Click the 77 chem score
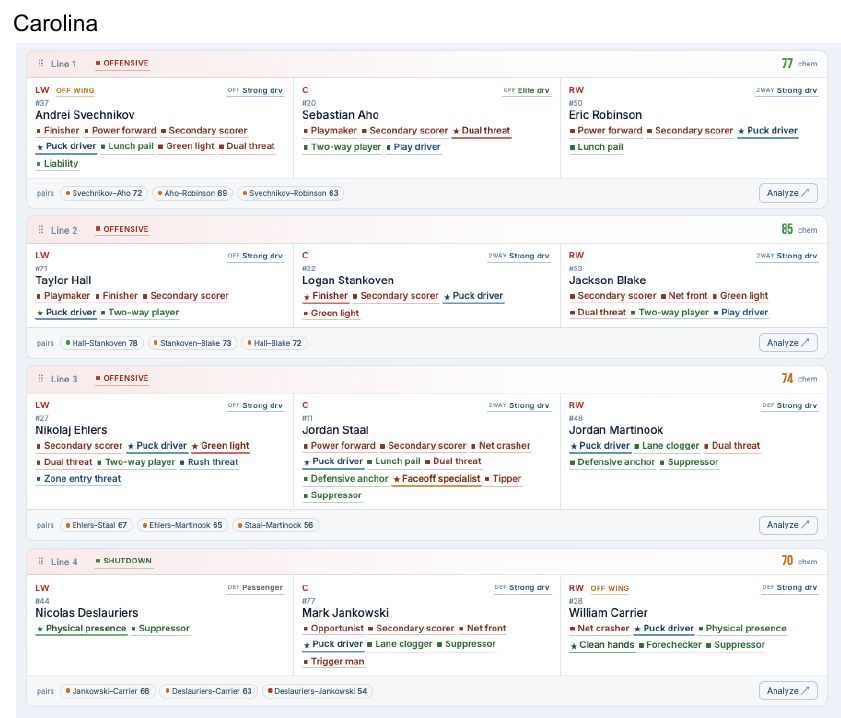 [787, 63]
